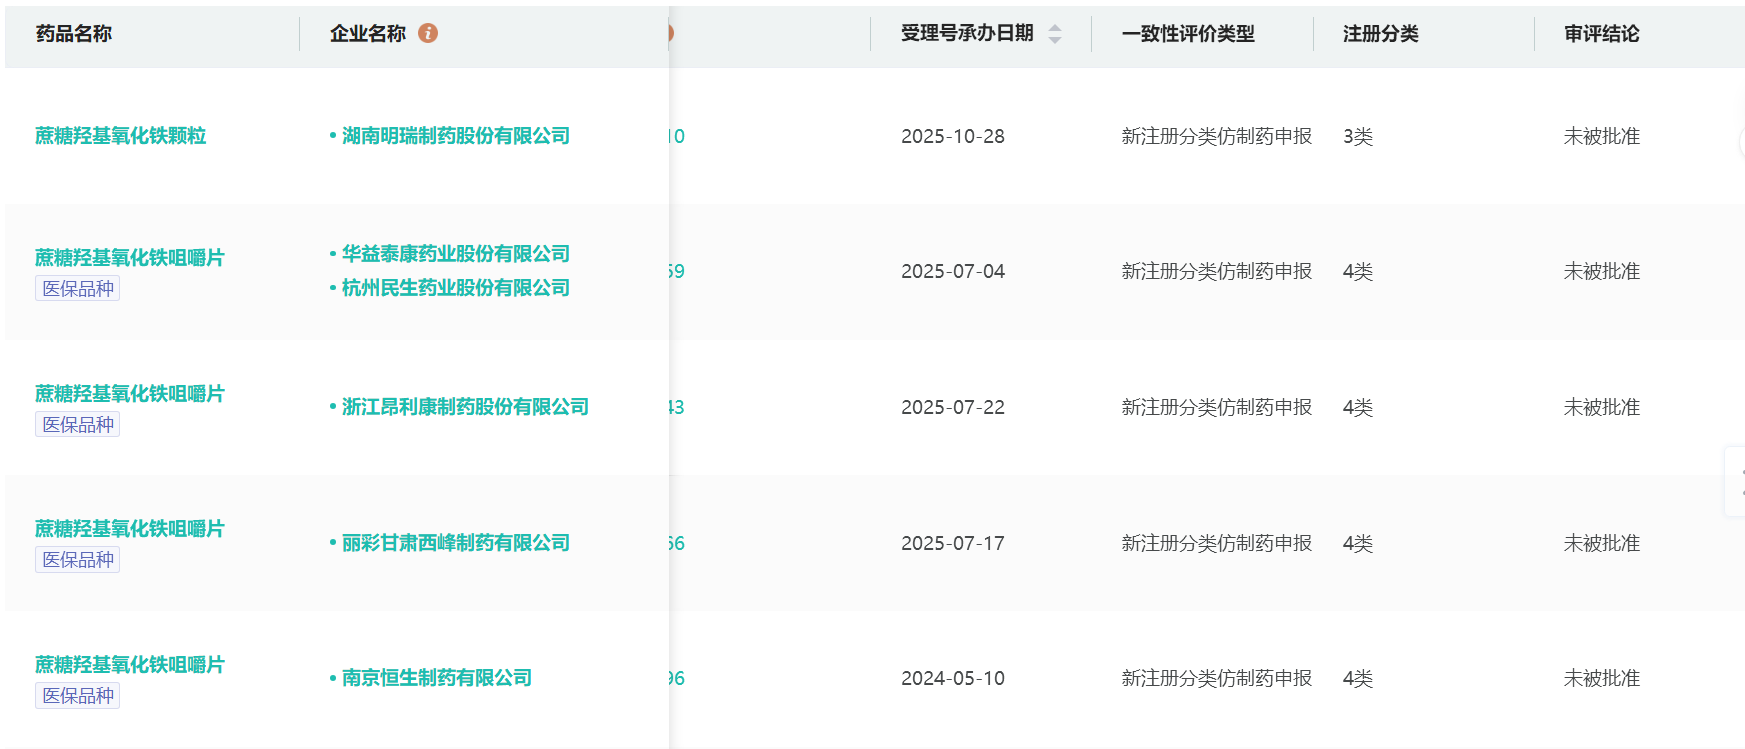This screenshot has width=1745, height=749.
Task: Click 4类 in the 2024-05-10 row
Action: [x=1358, y=679]
